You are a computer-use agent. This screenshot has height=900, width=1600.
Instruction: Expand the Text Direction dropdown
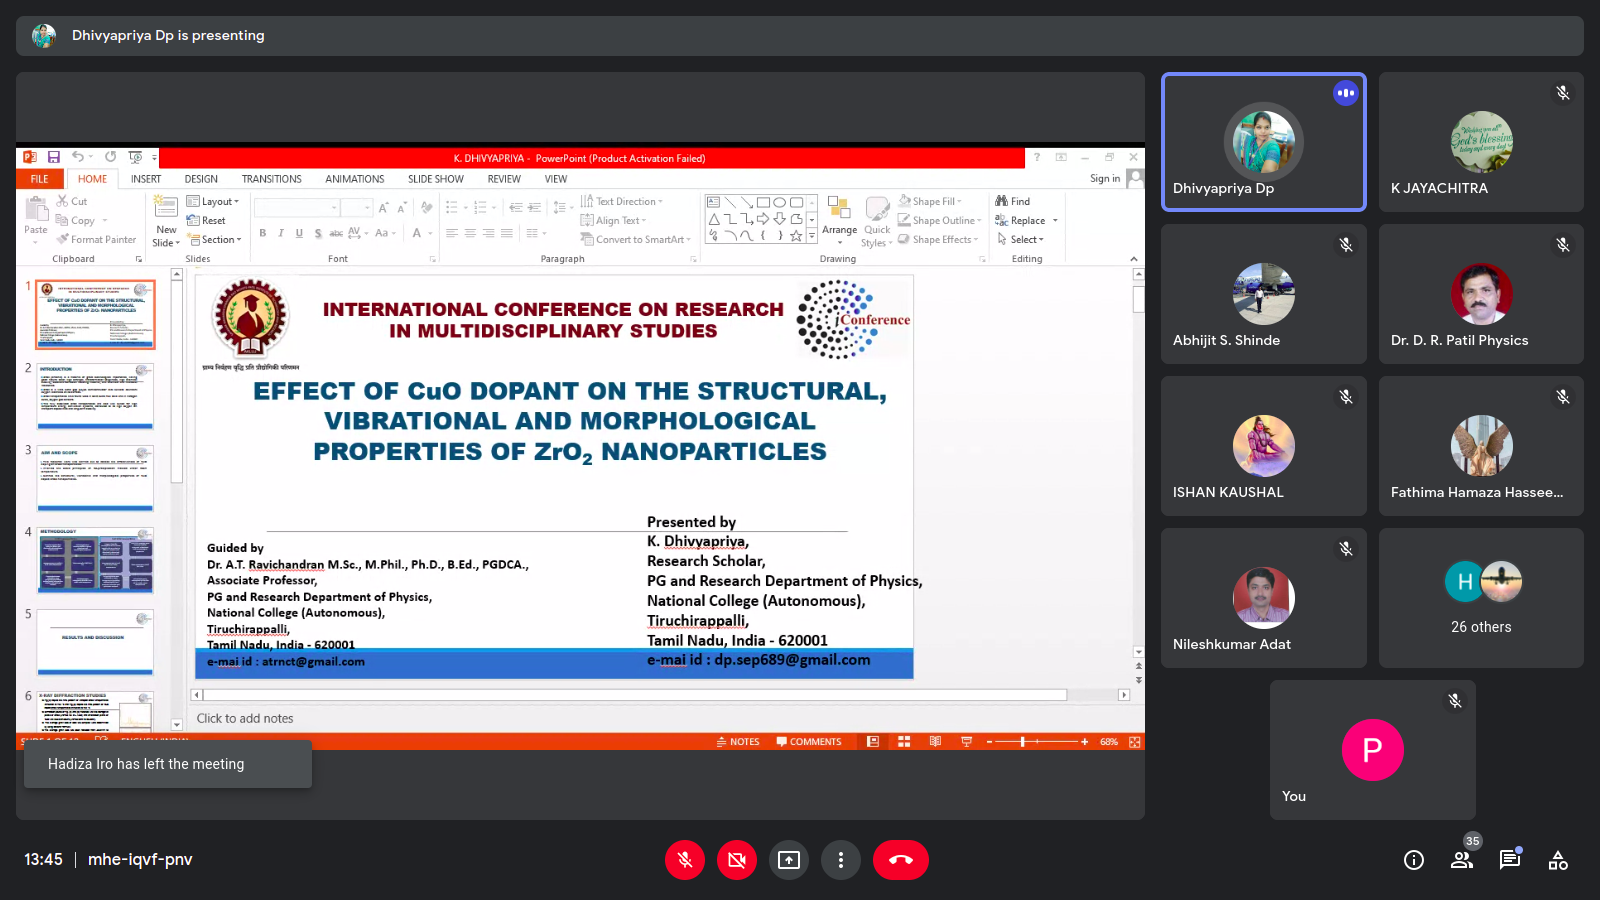pos(621,201)
